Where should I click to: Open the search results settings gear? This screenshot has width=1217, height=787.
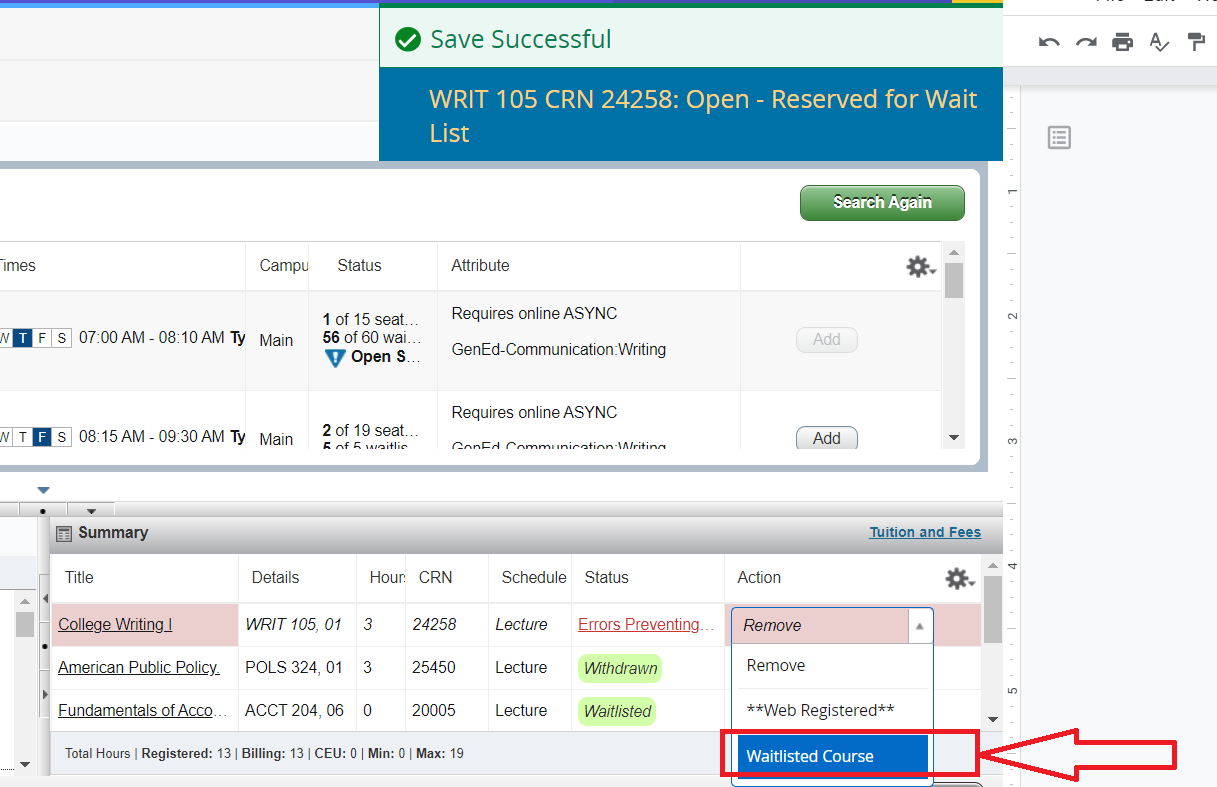point(919,267)
